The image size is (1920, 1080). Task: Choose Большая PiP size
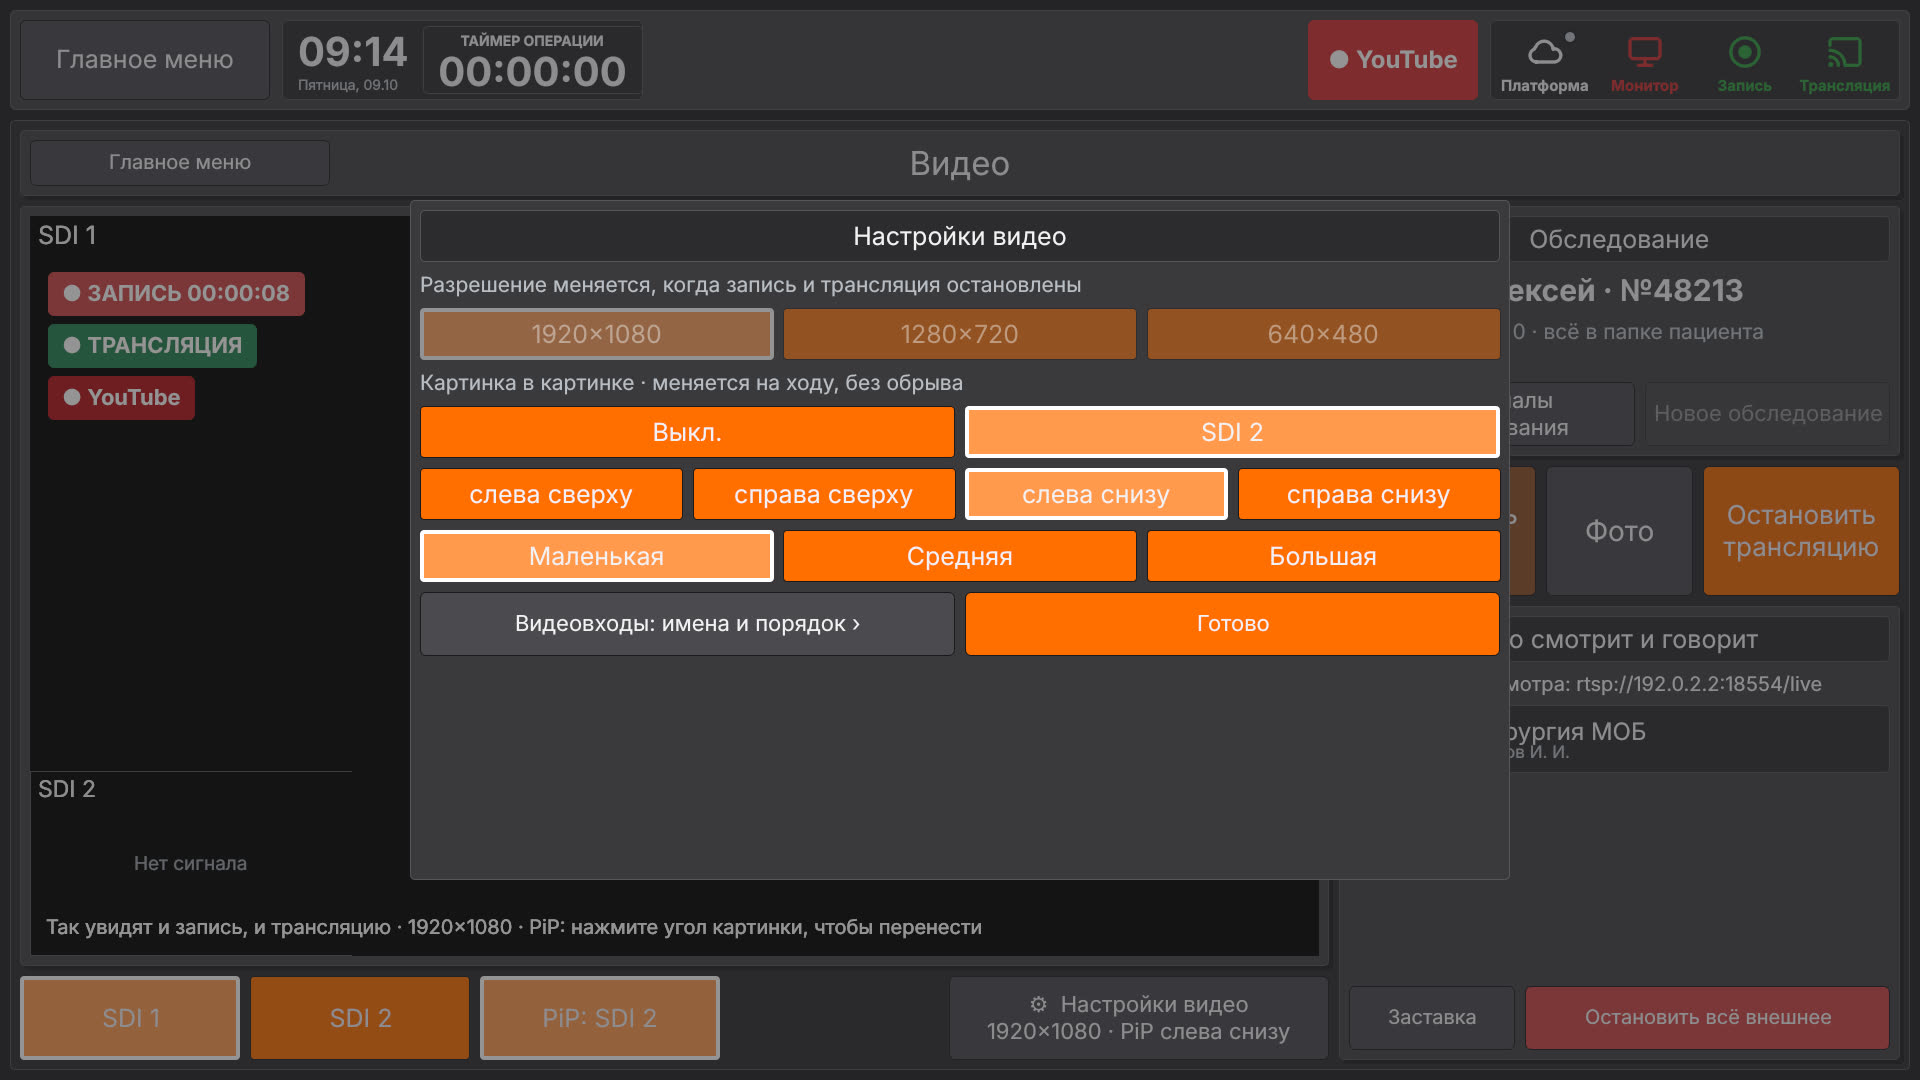pos(1323,556)
